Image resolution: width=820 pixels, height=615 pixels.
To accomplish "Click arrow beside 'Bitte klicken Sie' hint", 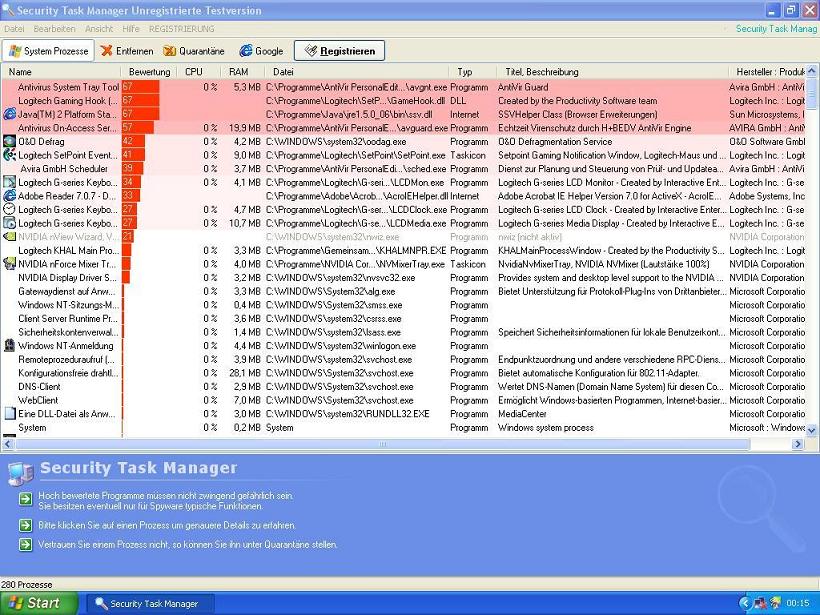I will click(25, 525).
